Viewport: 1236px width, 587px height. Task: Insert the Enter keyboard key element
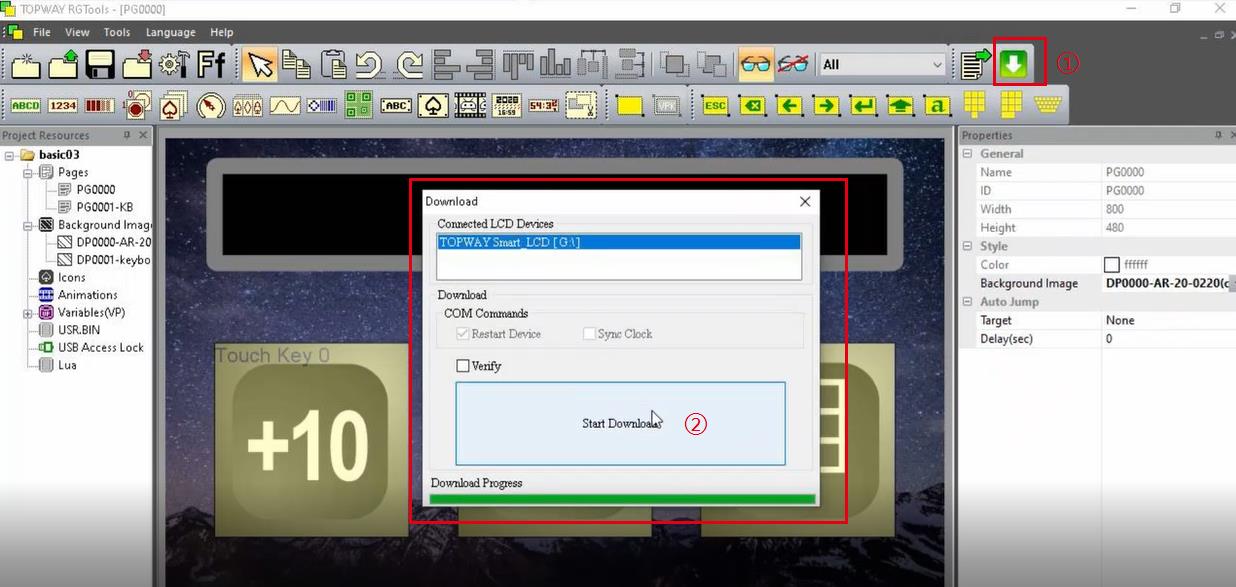[x=863, y=105]
